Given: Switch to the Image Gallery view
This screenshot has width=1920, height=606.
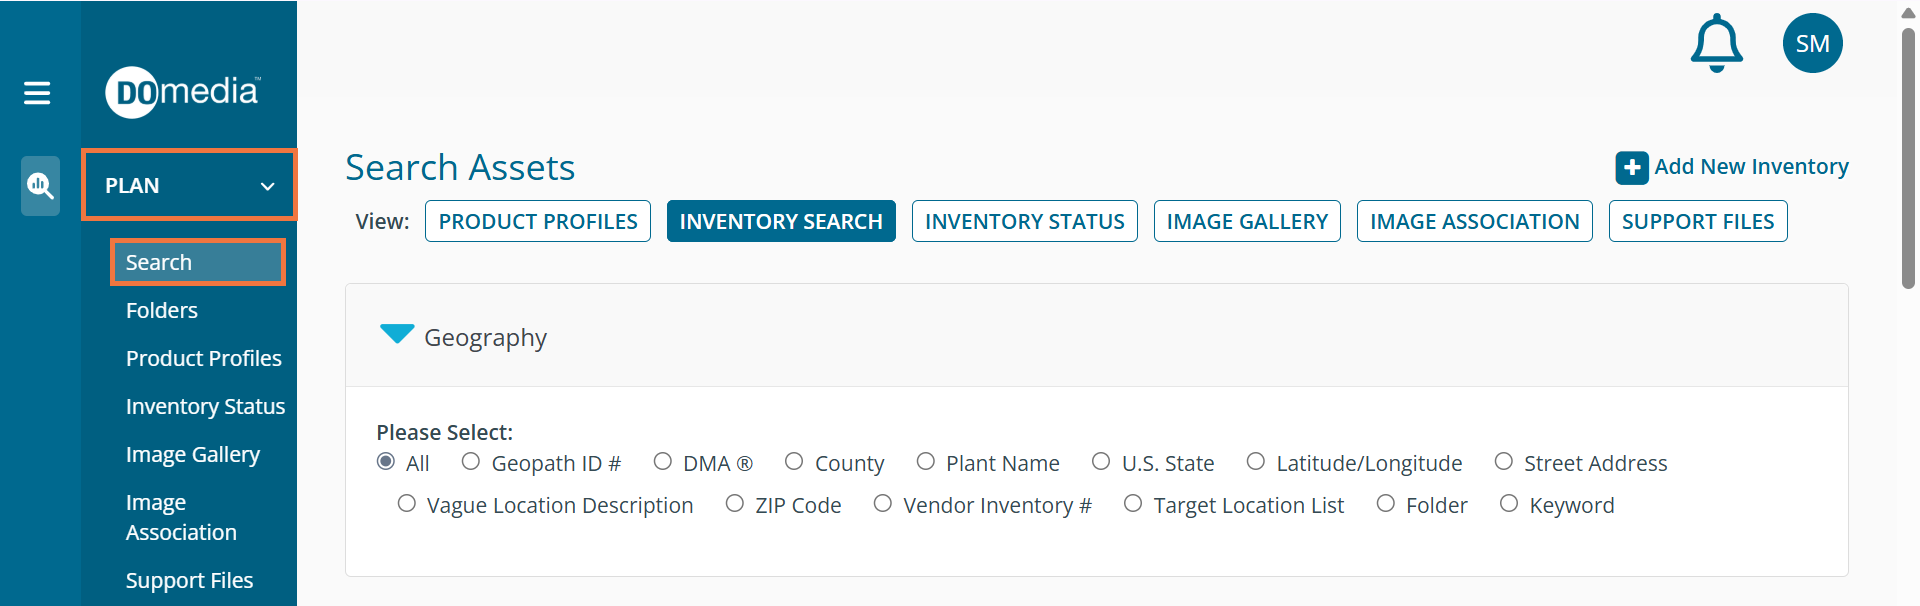Looking at the screenshot, I should pos(1247,221).
